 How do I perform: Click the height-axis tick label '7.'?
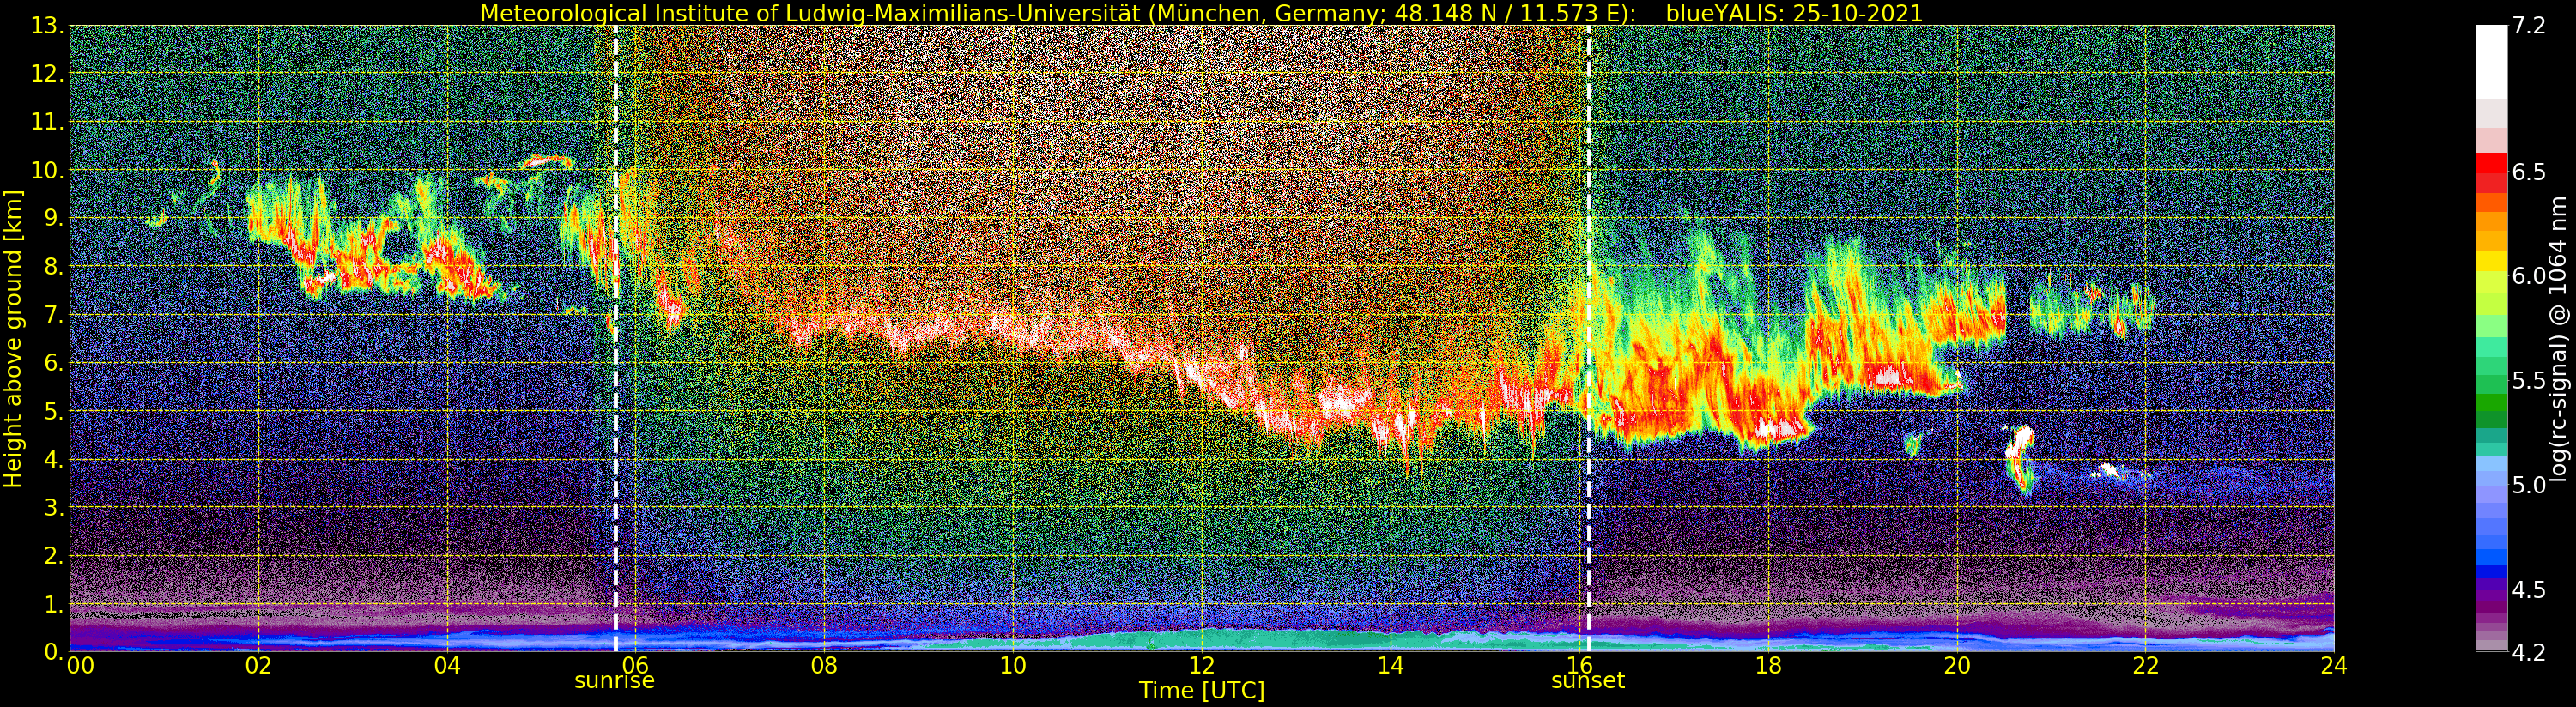[54, 315]
